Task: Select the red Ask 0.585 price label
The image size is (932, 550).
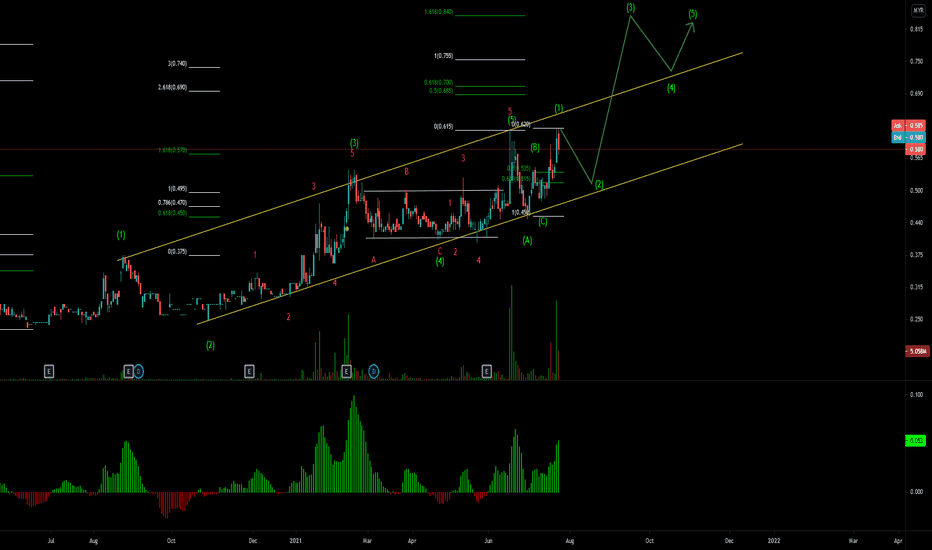Action: [x=908, y=125]
